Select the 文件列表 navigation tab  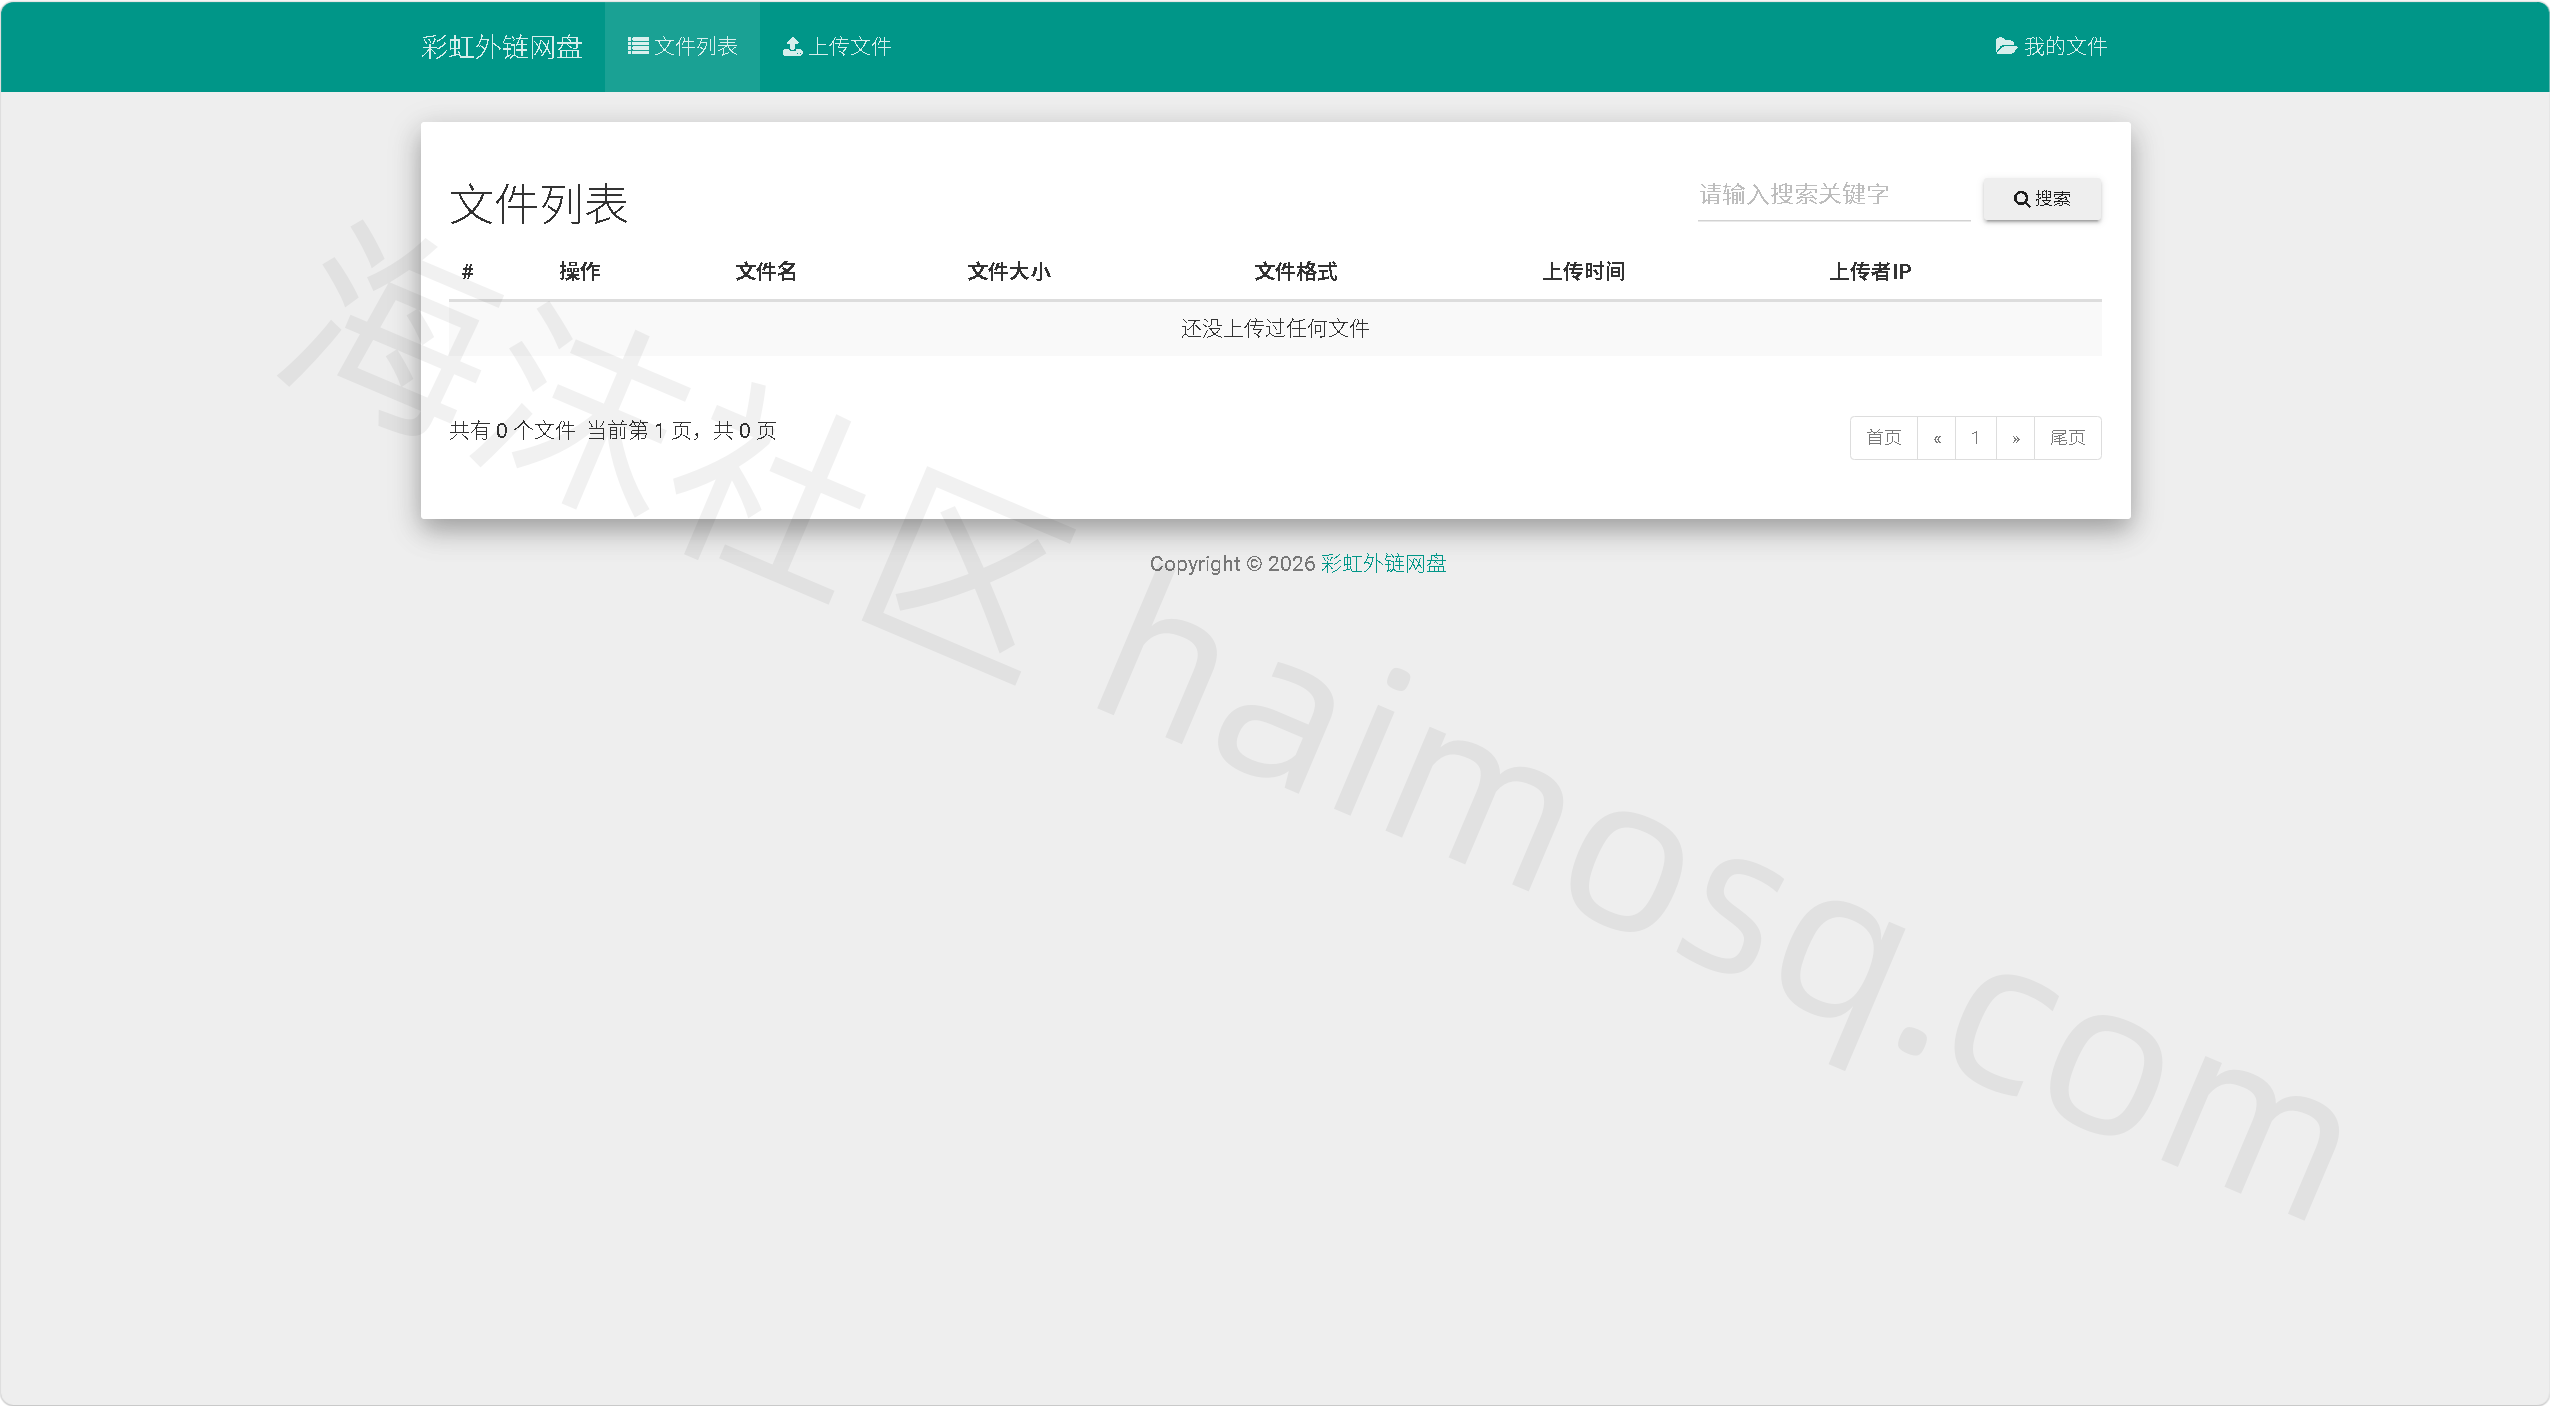[x=682, y=47]
